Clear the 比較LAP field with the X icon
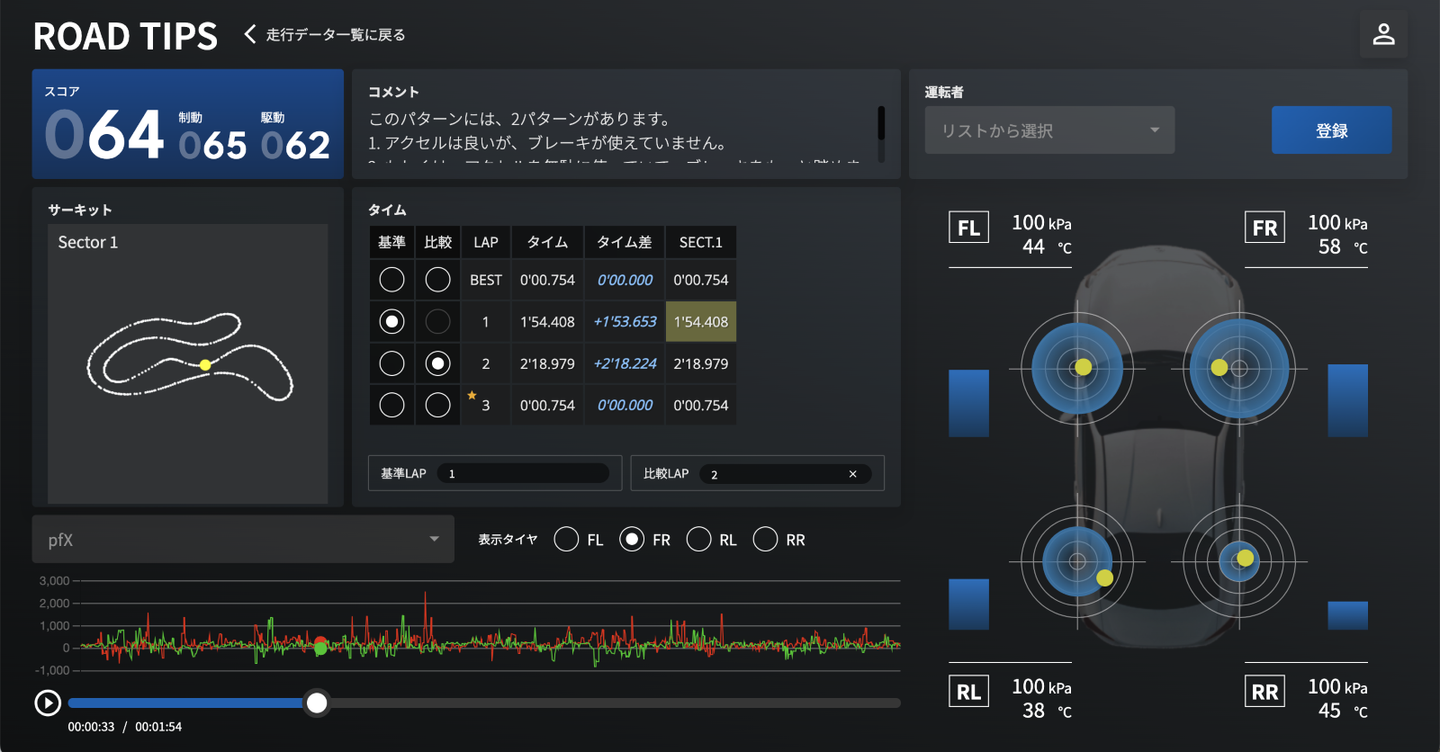Image resolution: width=1440 pixels, height=752 pixels. pos(853,474)
